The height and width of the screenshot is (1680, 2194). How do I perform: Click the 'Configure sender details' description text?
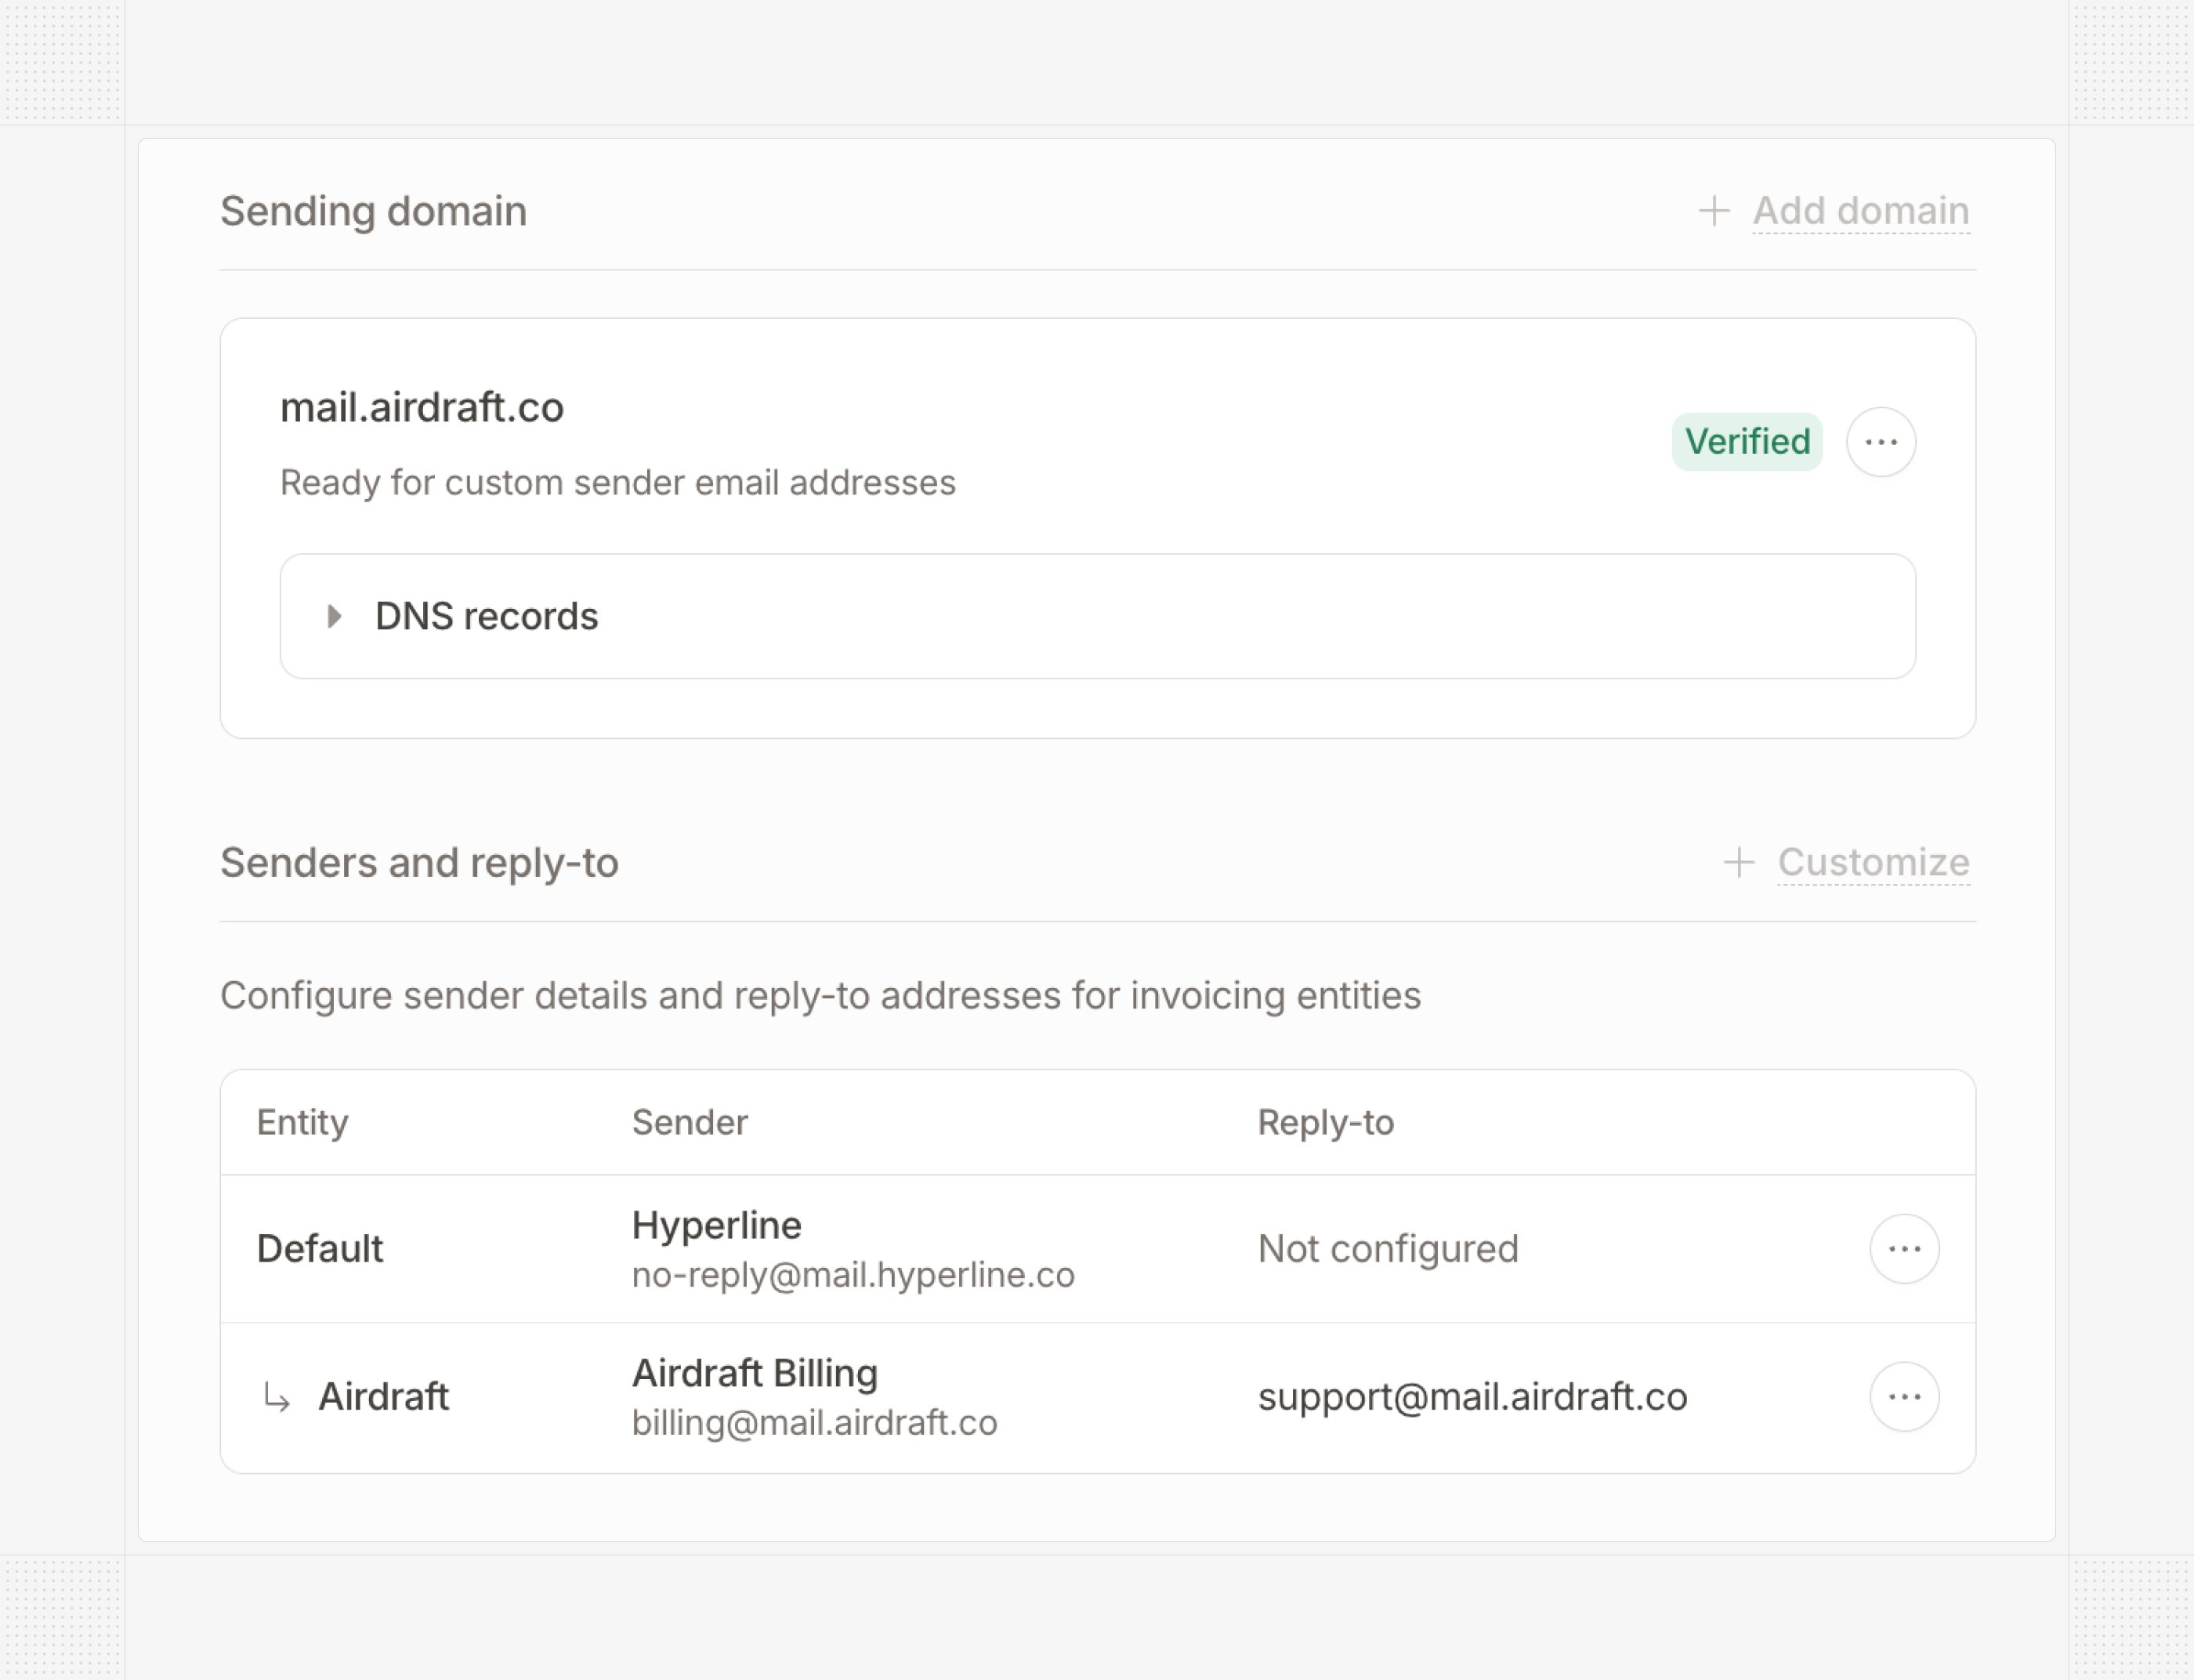pyautogui.click(x=820, y=996)
